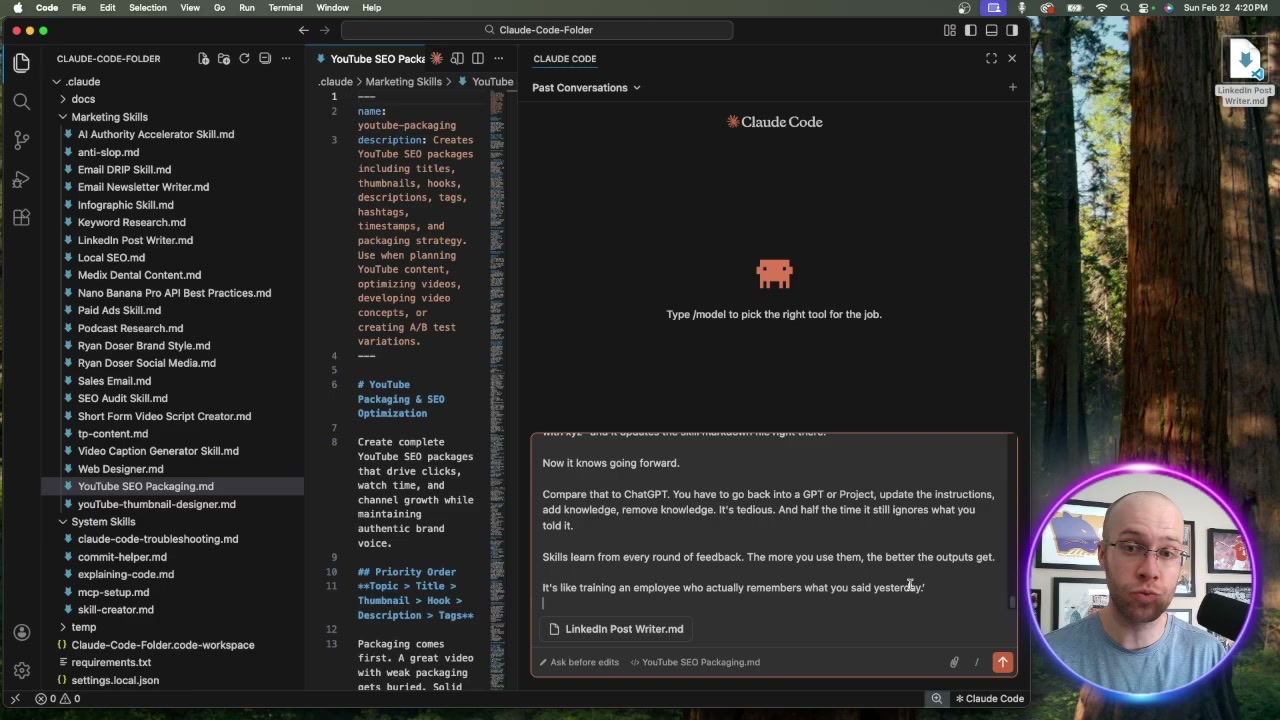Open LinkedIn Post Writer.md attachment chip
The width and height of the screenshot is (1280, 720).
tap(617, 629)
